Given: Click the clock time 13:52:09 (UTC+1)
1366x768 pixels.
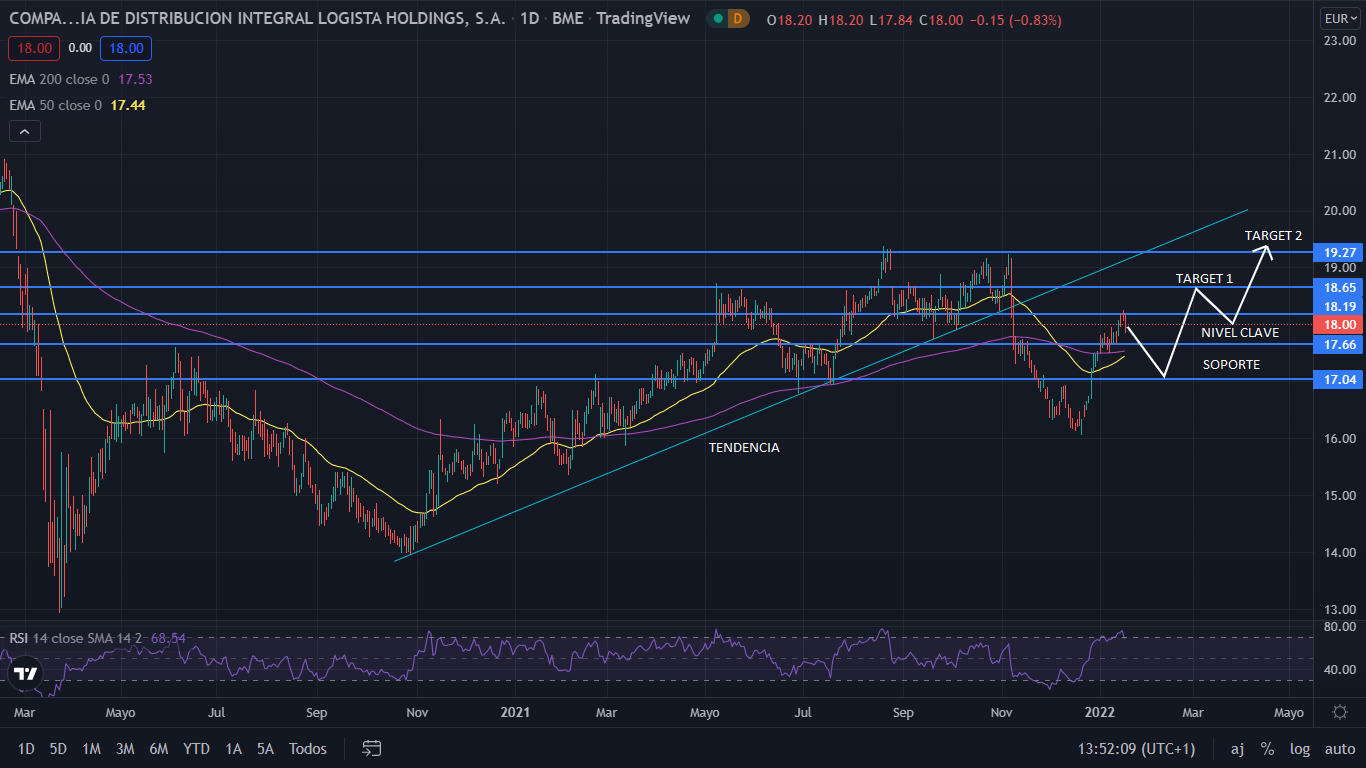Looking at the screenshot, I should click(1136, 748).
